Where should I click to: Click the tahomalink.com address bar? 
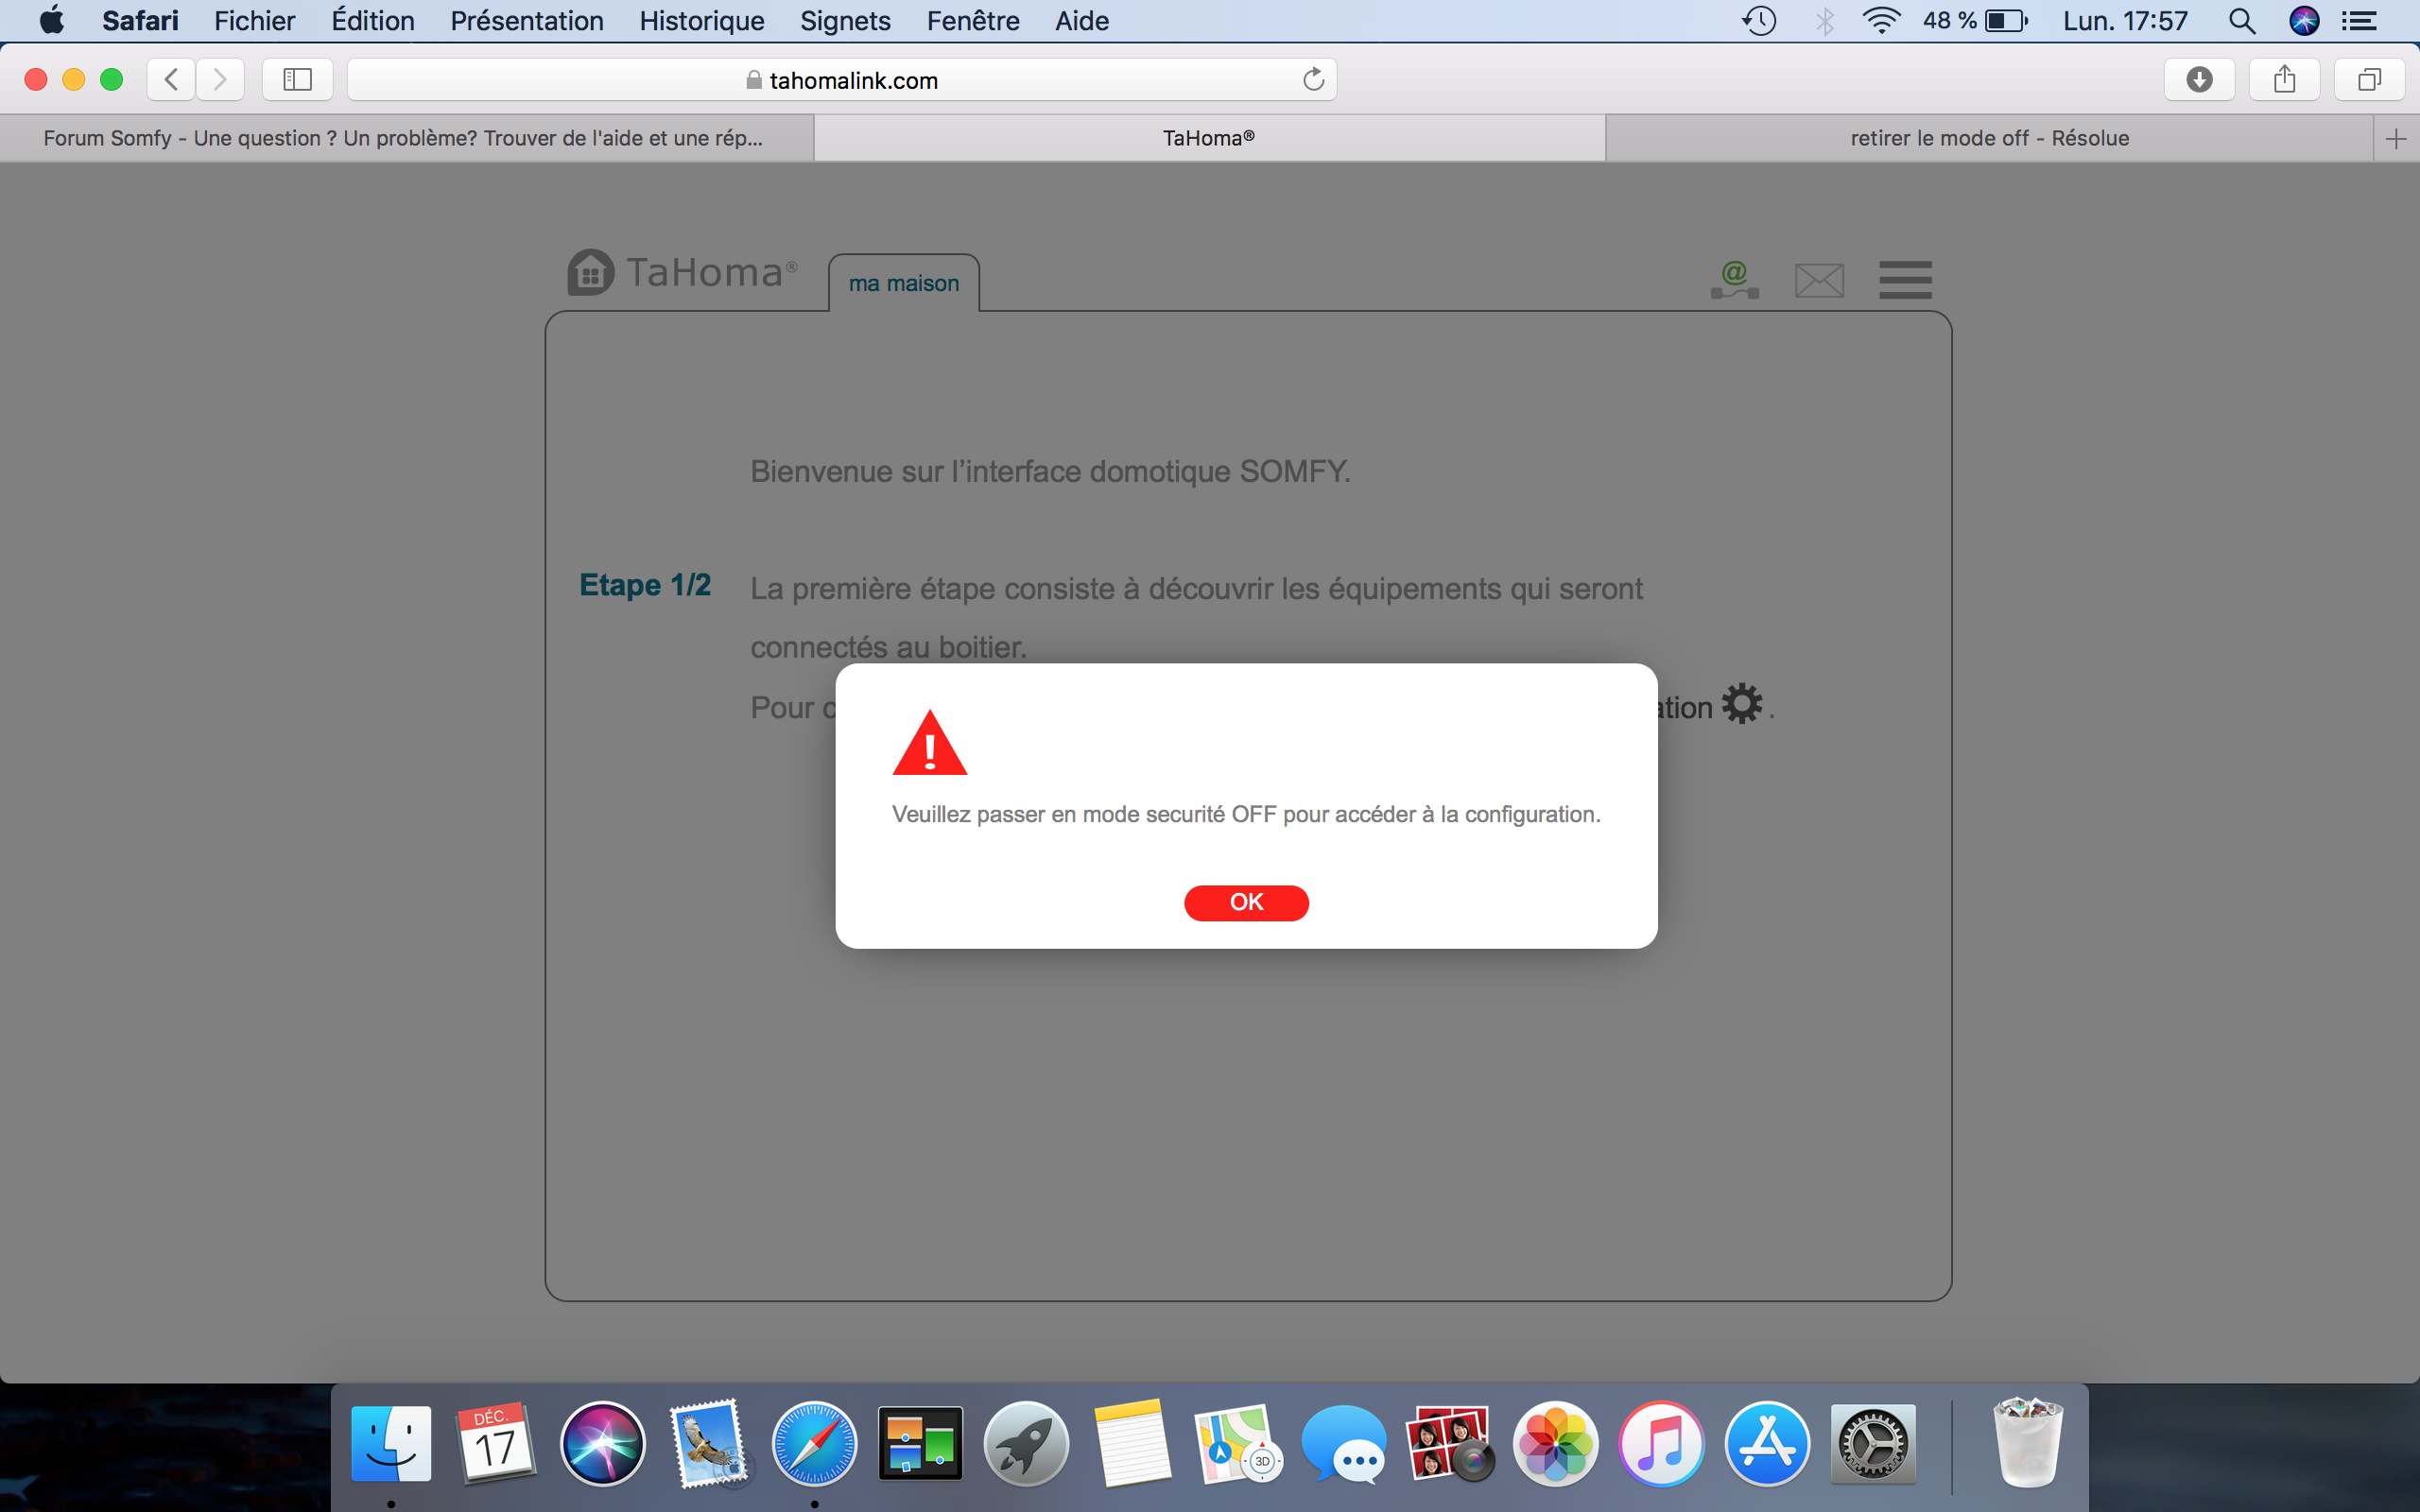pos(842,80)
